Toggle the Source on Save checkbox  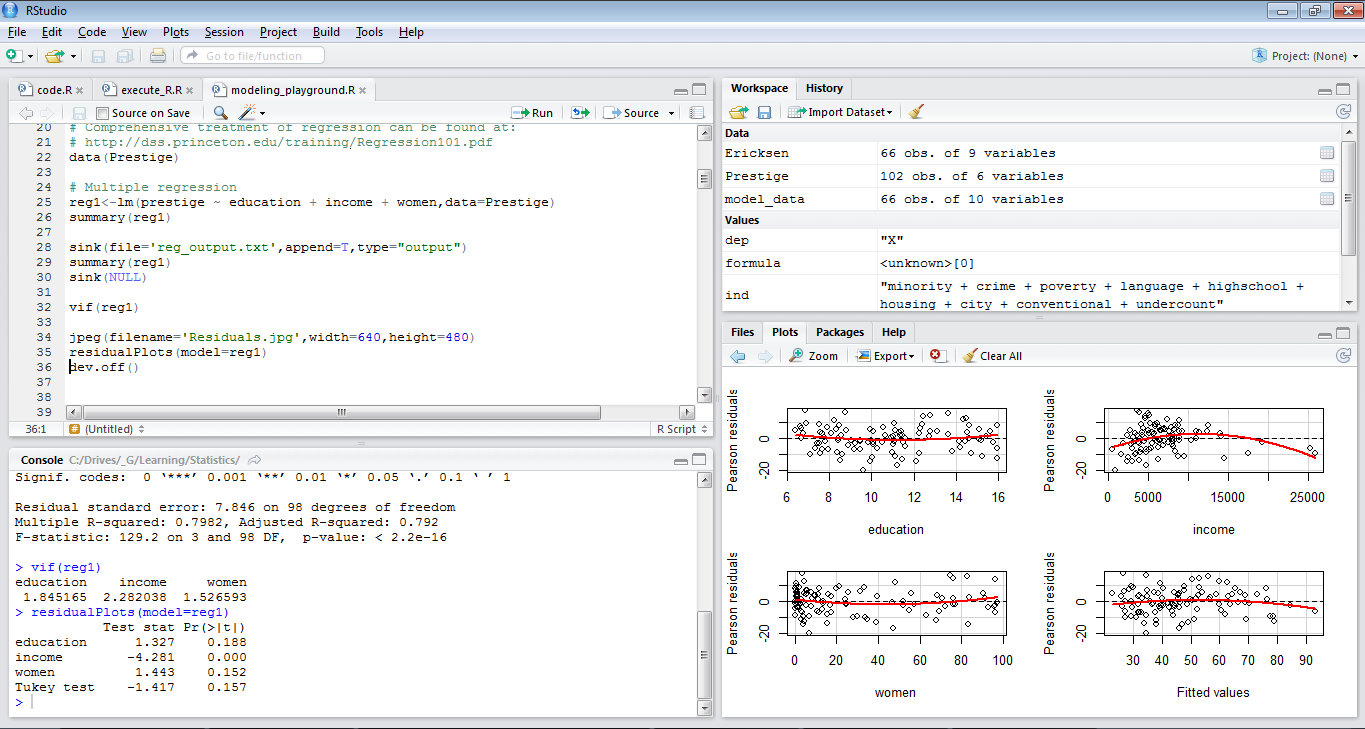103,113
